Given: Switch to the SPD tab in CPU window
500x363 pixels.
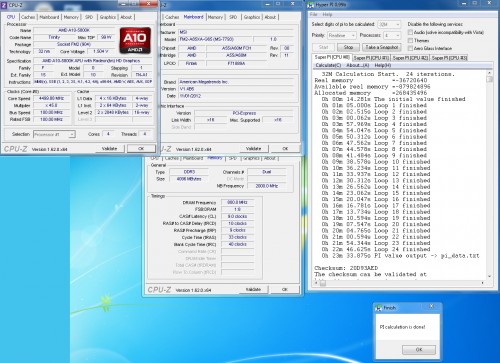Looking at the screenshot, I should [89, 17].
